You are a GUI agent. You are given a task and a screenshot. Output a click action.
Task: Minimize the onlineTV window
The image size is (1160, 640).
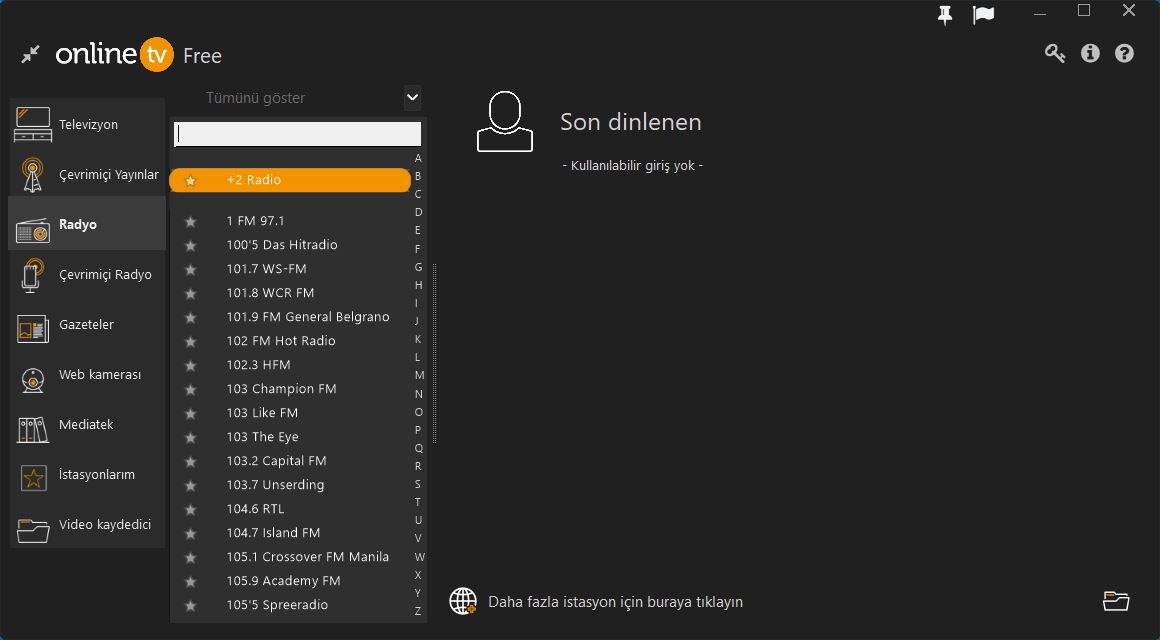[x=1040, y=13]
